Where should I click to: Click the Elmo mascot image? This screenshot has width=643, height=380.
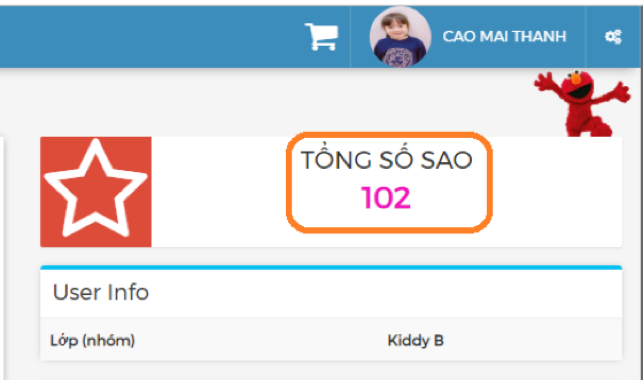point(582,104)
